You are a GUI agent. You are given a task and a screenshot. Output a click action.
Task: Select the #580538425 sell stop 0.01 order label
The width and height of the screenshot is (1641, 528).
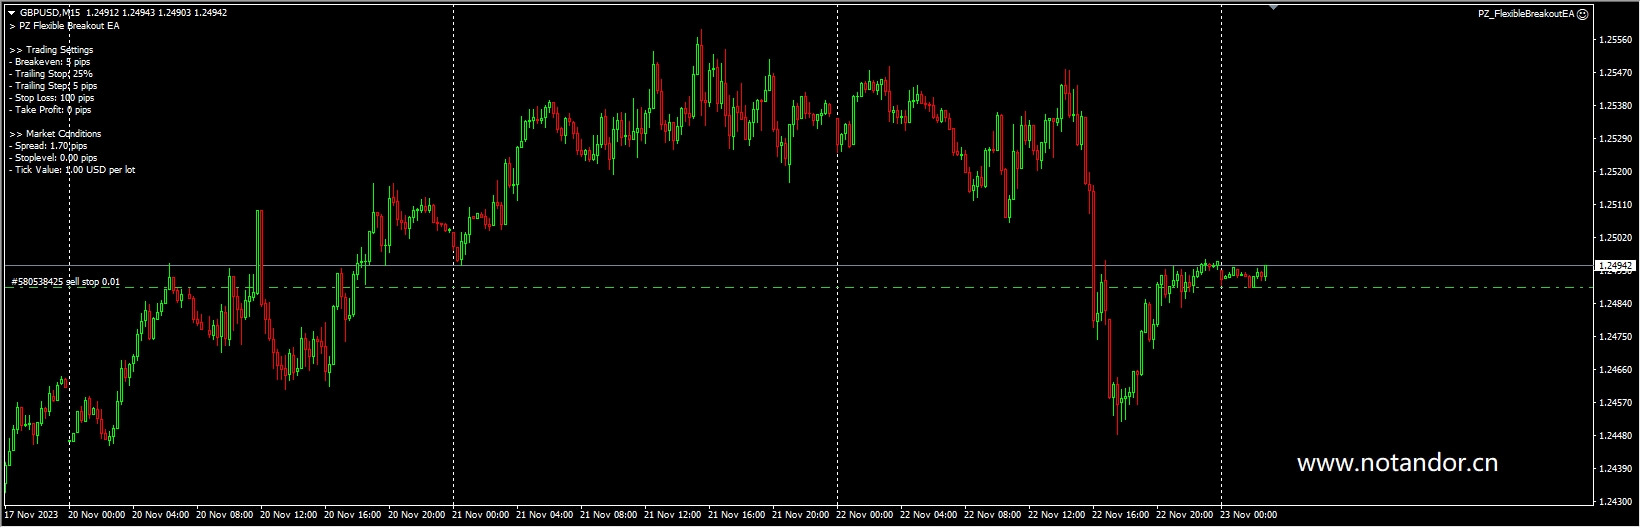click(x=65, y=282)
